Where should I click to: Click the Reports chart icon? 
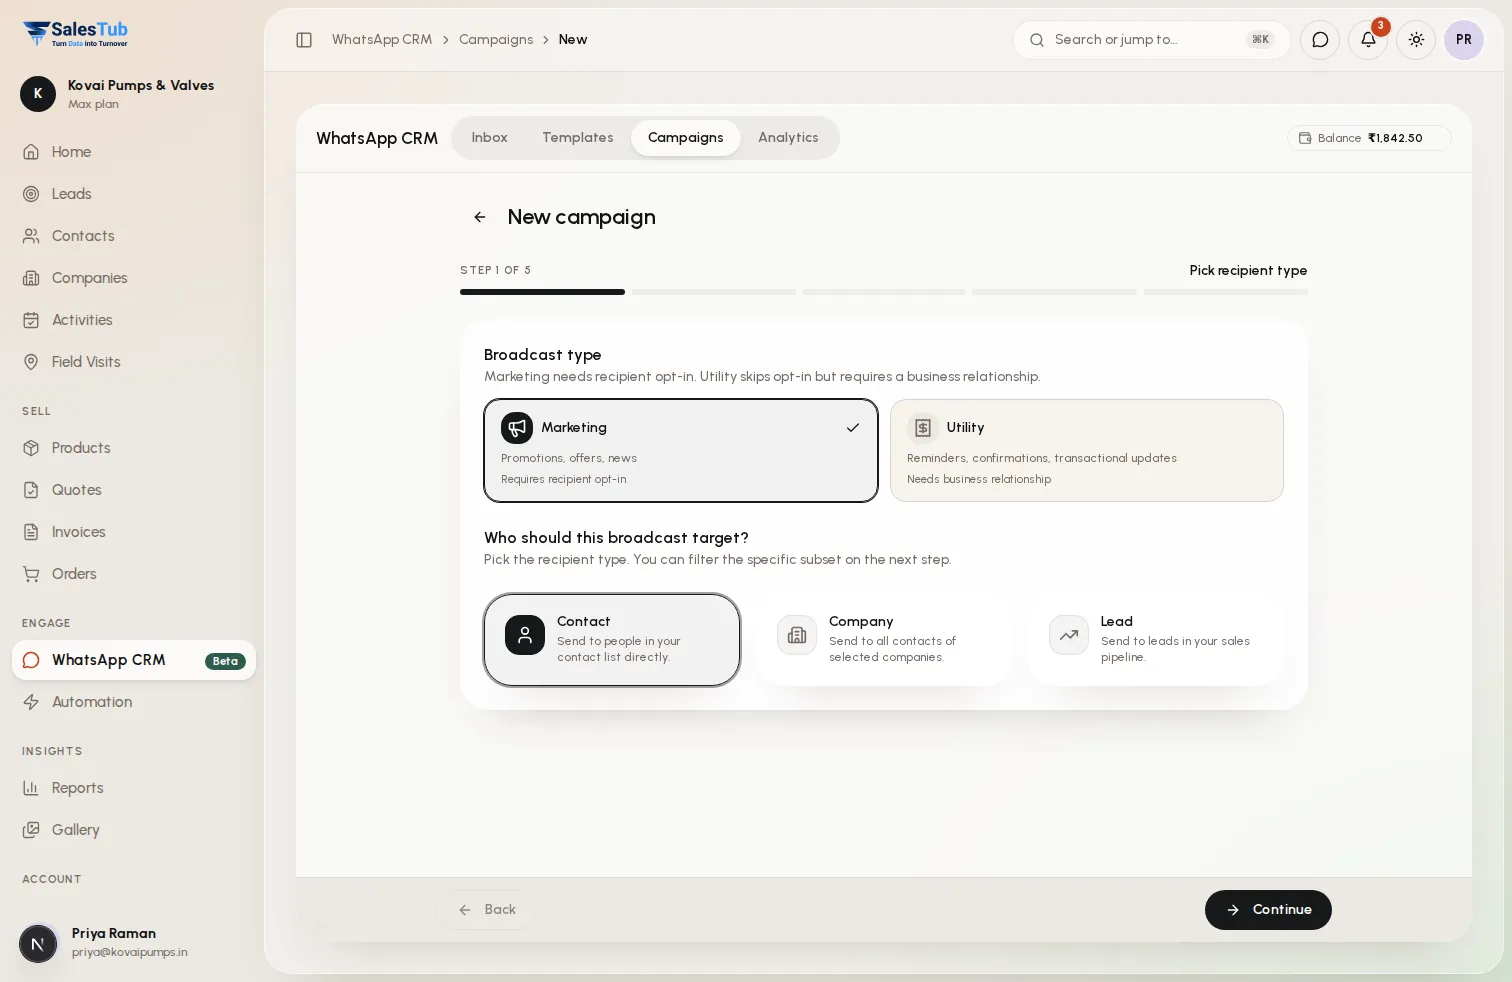point(31,788)
